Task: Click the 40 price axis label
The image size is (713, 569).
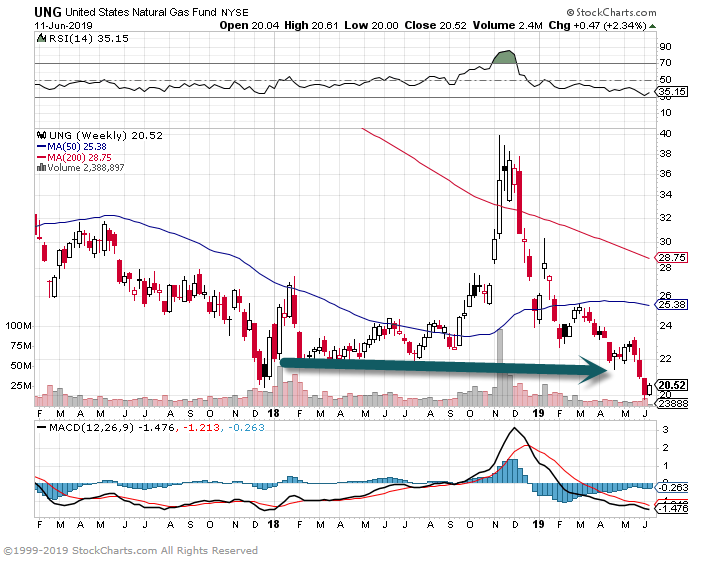Action: (x=665, y=133)
